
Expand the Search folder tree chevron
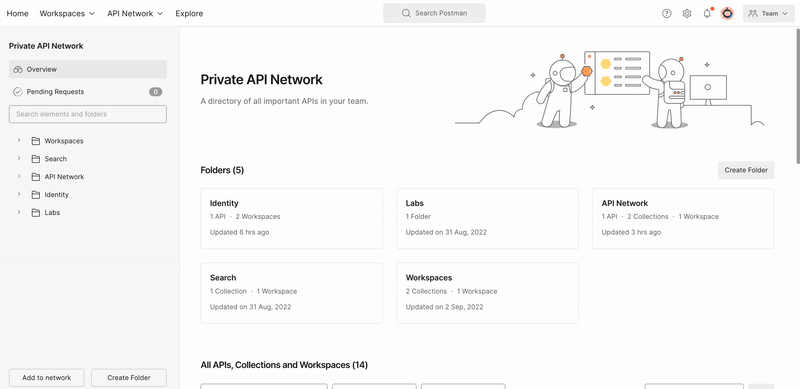pyautogui.click(x=19, y=158)
